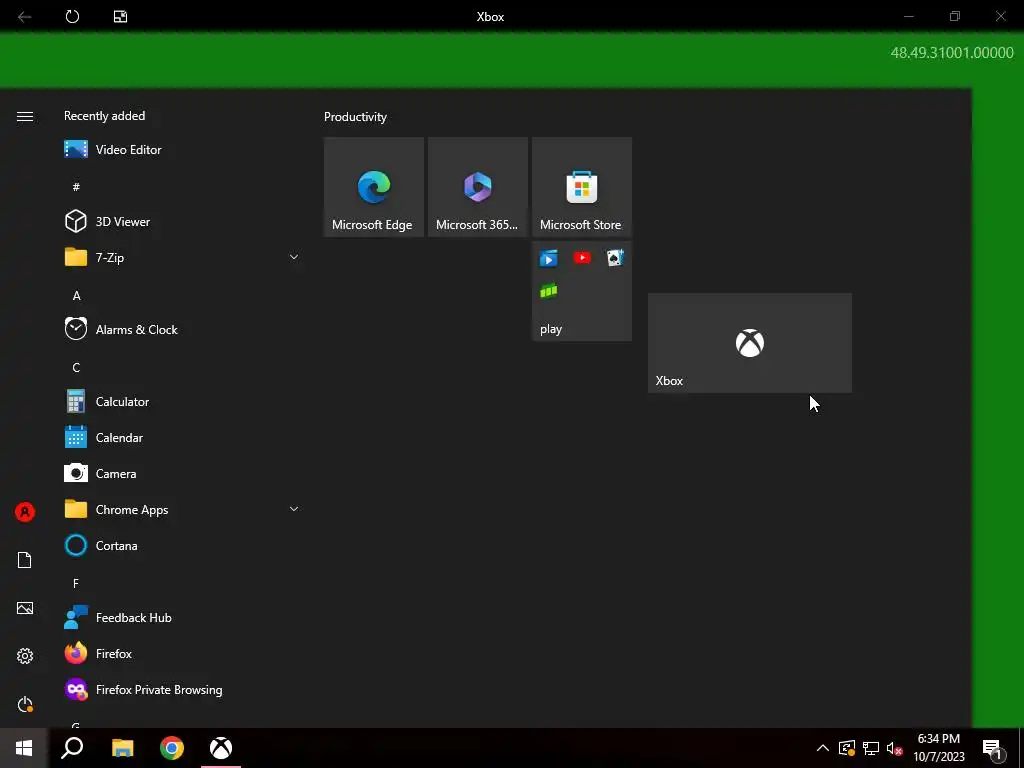Open Documents from Start sidebar
The width and height of the screenshot is (1024, 768).
tap(25, 560)
